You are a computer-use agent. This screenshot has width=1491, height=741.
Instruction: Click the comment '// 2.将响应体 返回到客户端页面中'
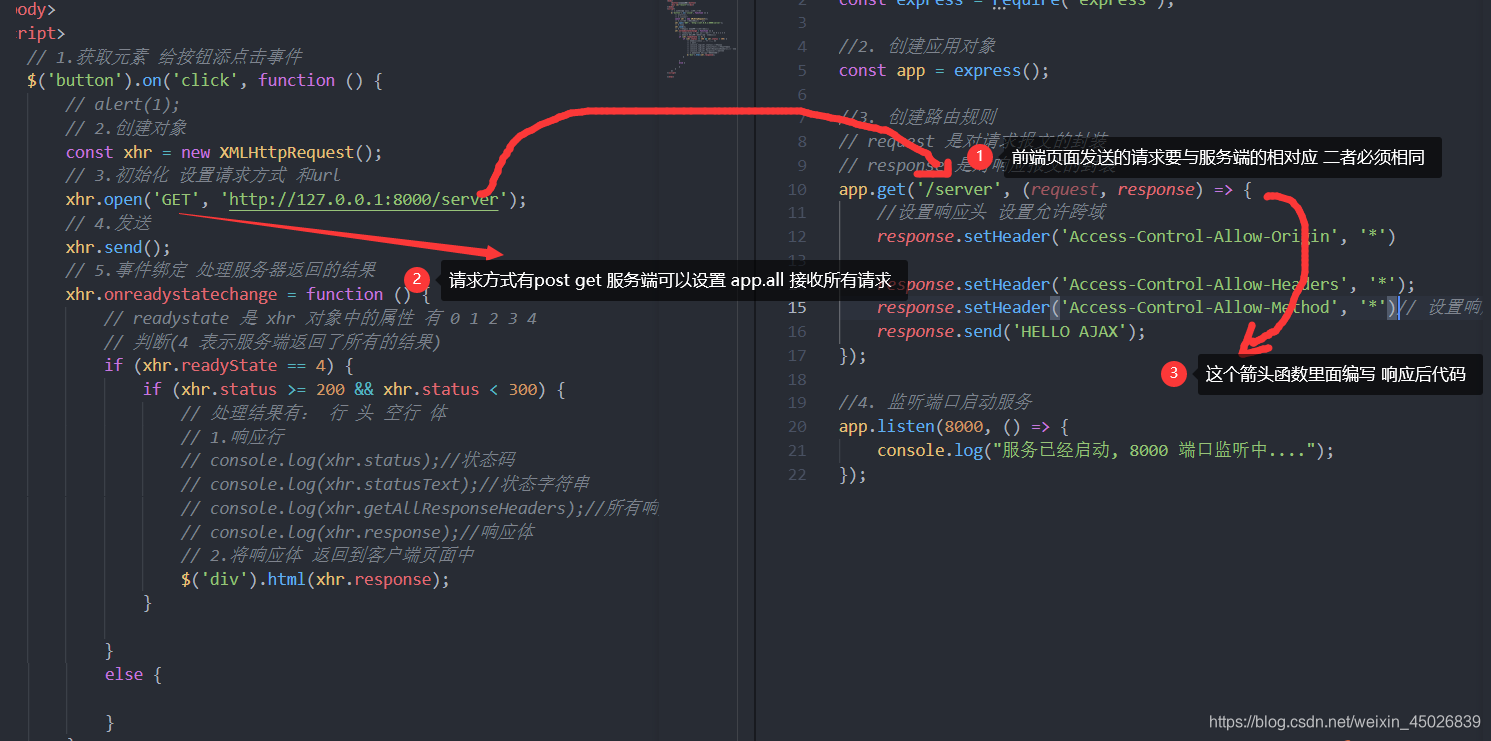(327, 556)
